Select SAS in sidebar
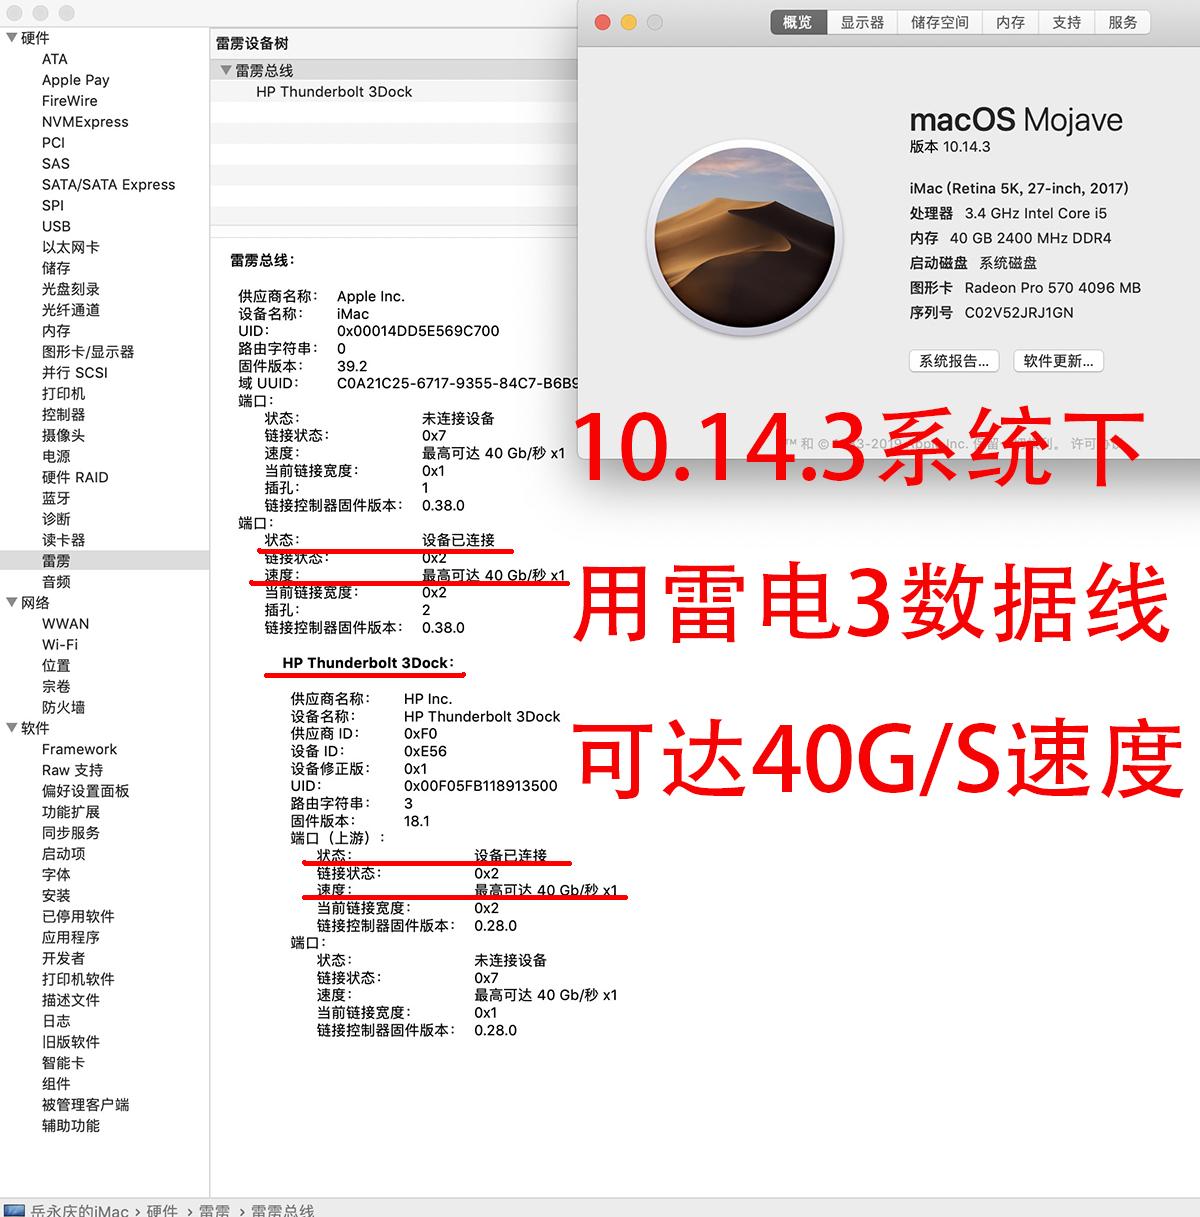 56,164
